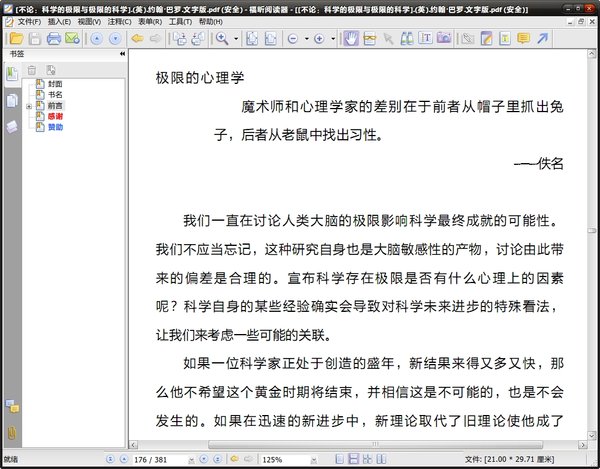Show the pages panel side tab

(x=12, y=101)
